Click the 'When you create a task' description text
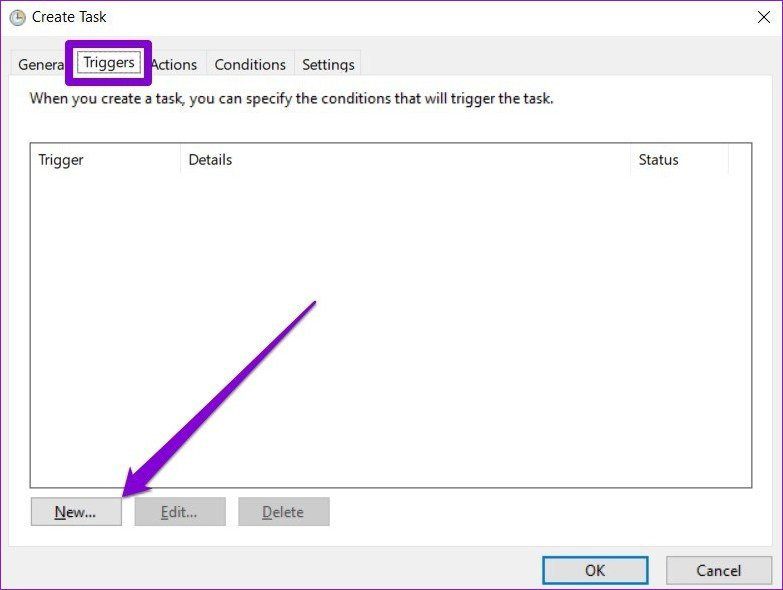The height and width of the screenshot is (590, 783). pos(291,98)
